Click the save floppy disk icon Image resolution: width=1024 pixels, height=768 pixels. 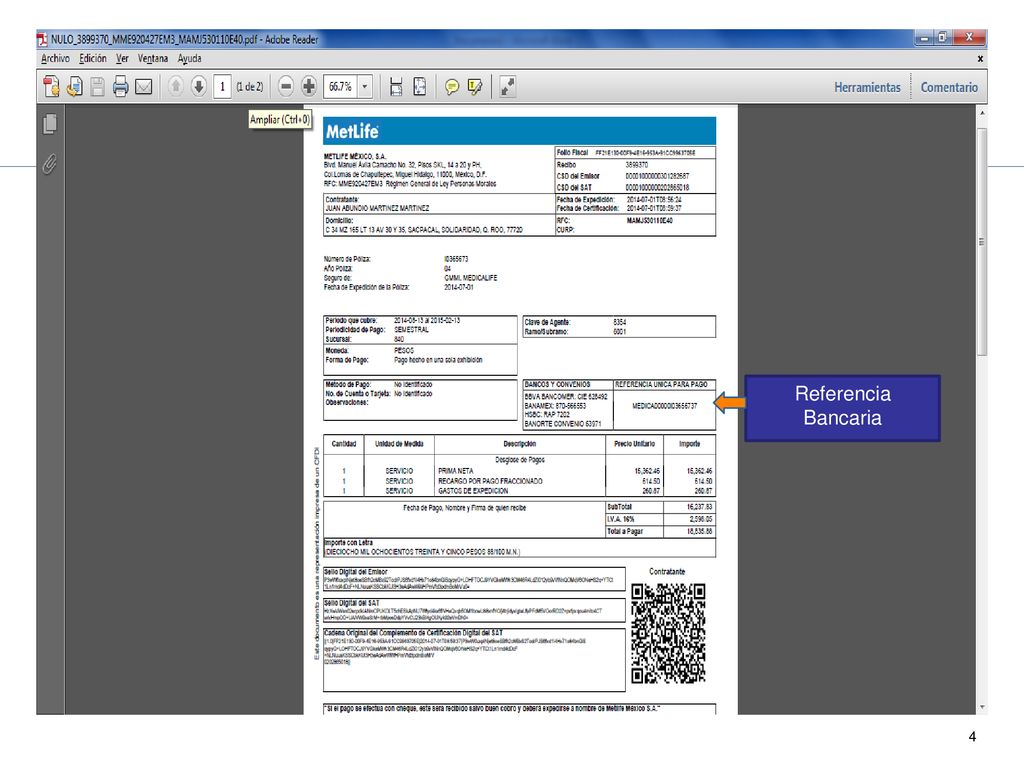tap(97, 87)
